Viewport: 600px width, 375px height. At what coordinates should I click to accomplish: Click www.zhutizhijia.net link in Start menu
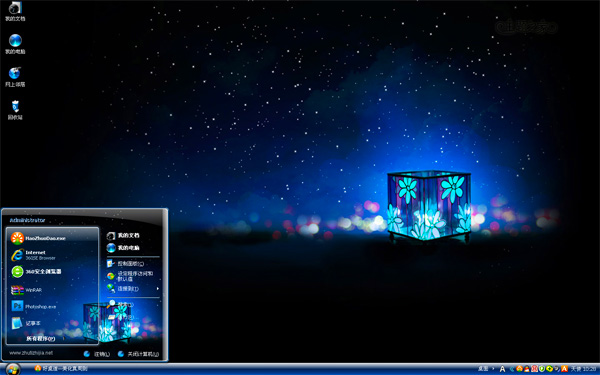click(x=31, y=353)
